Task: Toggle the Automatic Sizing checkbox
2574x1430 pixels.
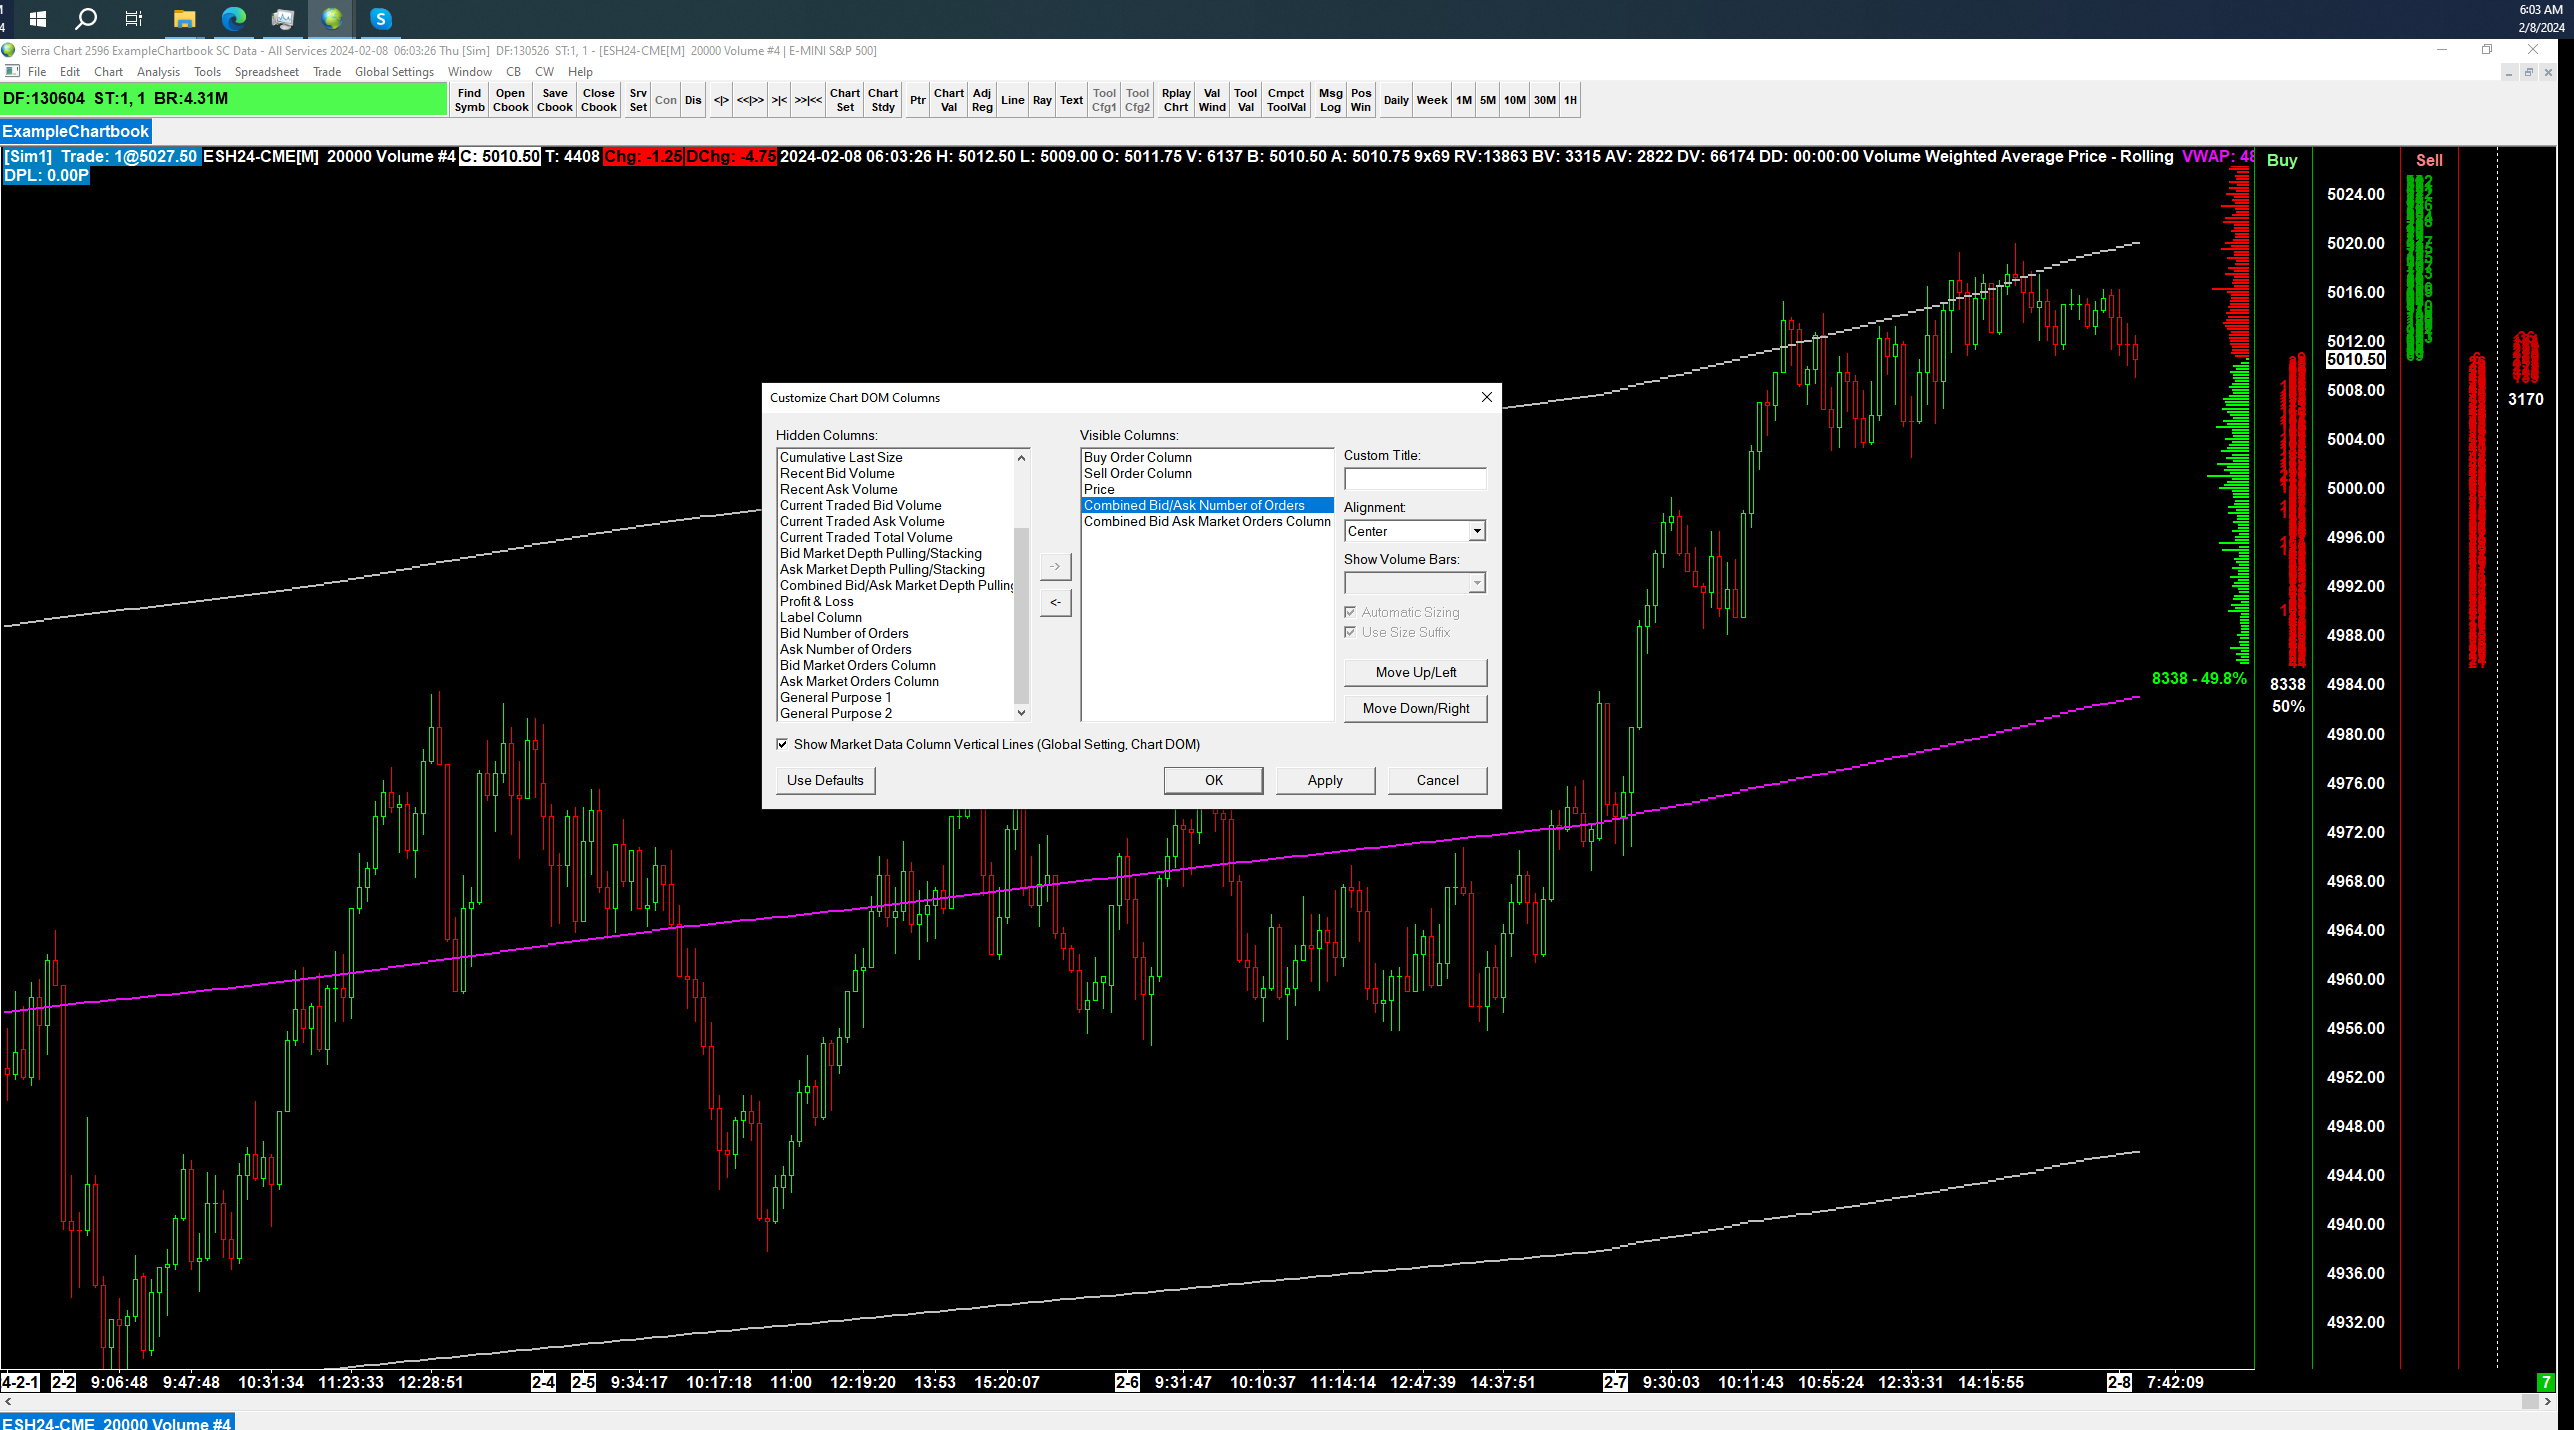Action: point(1350,612)
